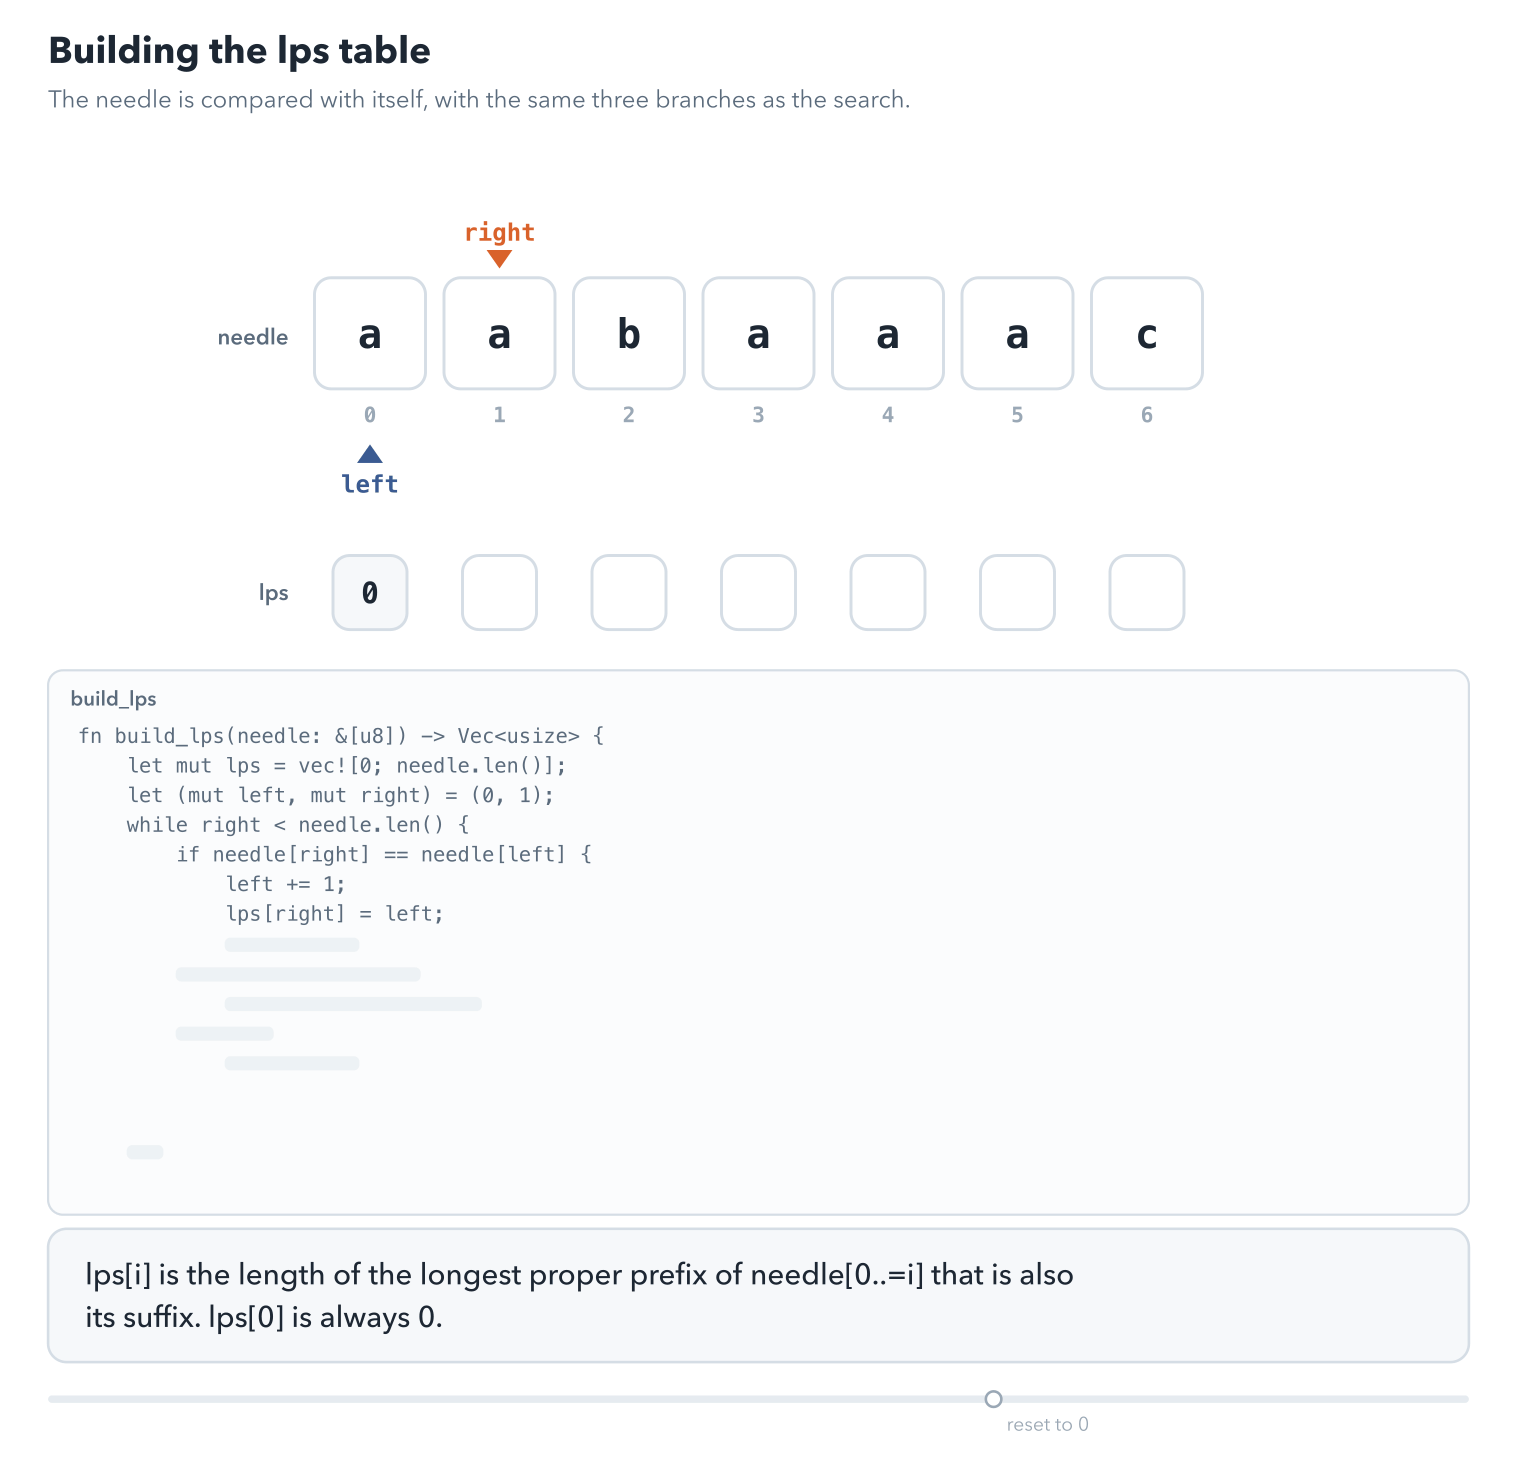Click the blue left pointer triangle
This screenshot has width=1517, height=1461.
click(x=370, y=454)
